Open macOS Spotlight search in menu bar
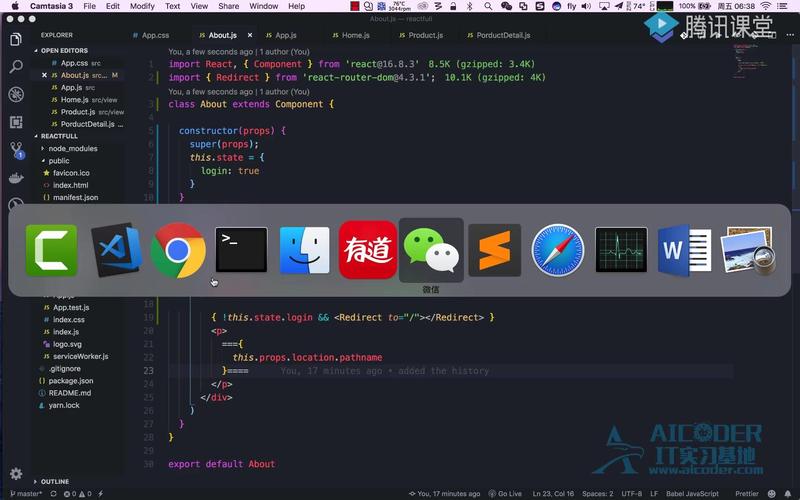This screenshot has width=800, height=500. point(488,6)
